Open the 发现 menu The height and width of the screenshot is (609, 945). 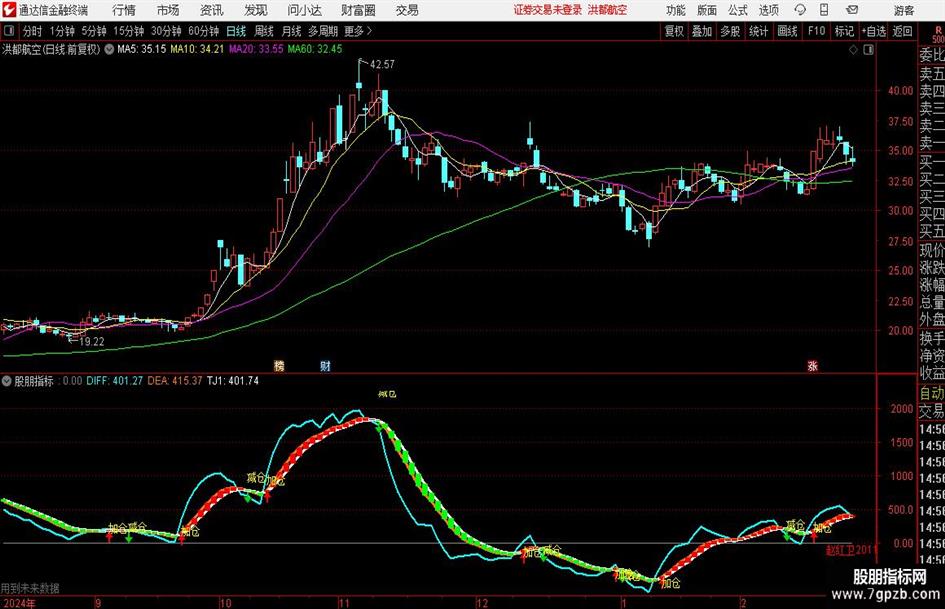(256, 10)
